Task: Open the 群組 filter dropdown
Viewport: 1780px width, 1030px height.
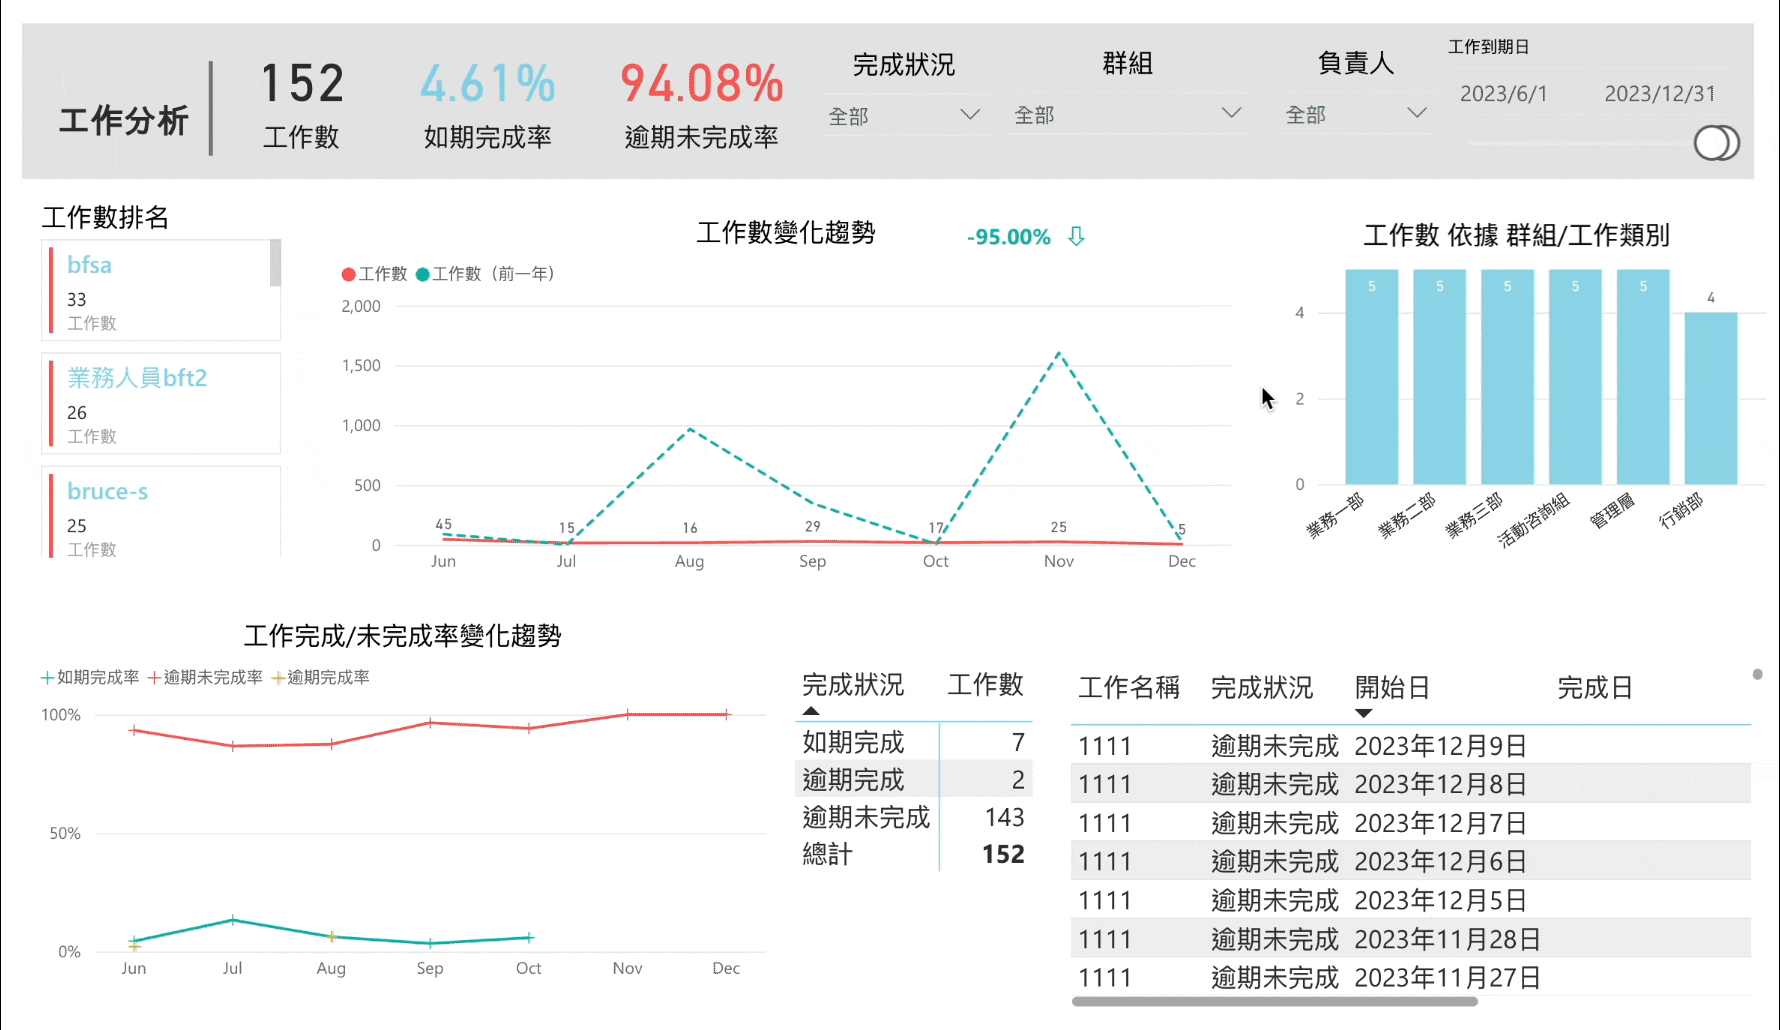Action: click(1128, 115)
